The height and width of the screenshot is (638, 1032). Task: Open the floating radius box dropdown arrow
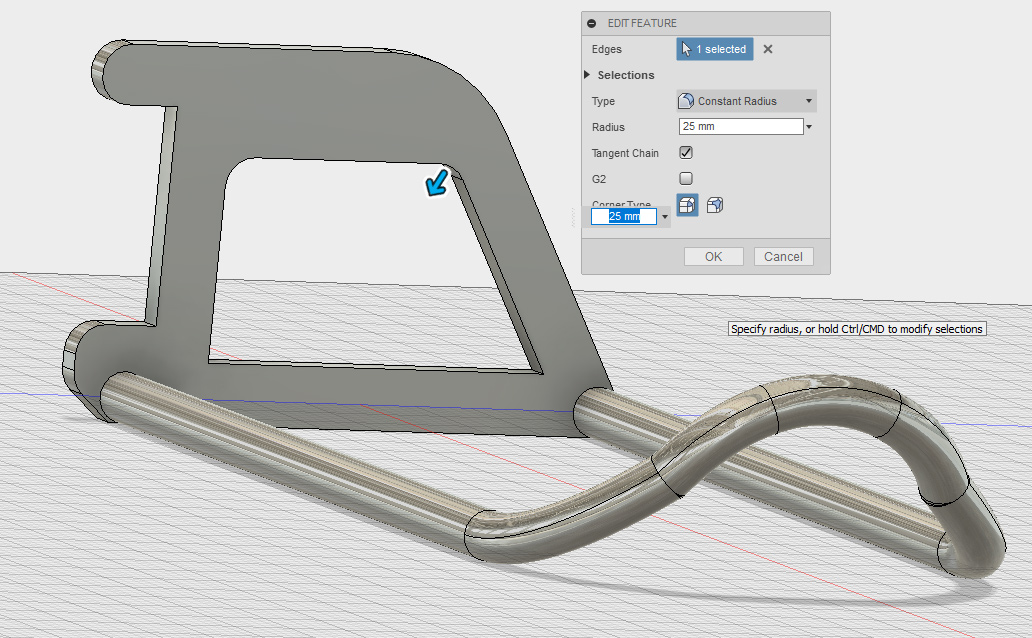point(665,217)
